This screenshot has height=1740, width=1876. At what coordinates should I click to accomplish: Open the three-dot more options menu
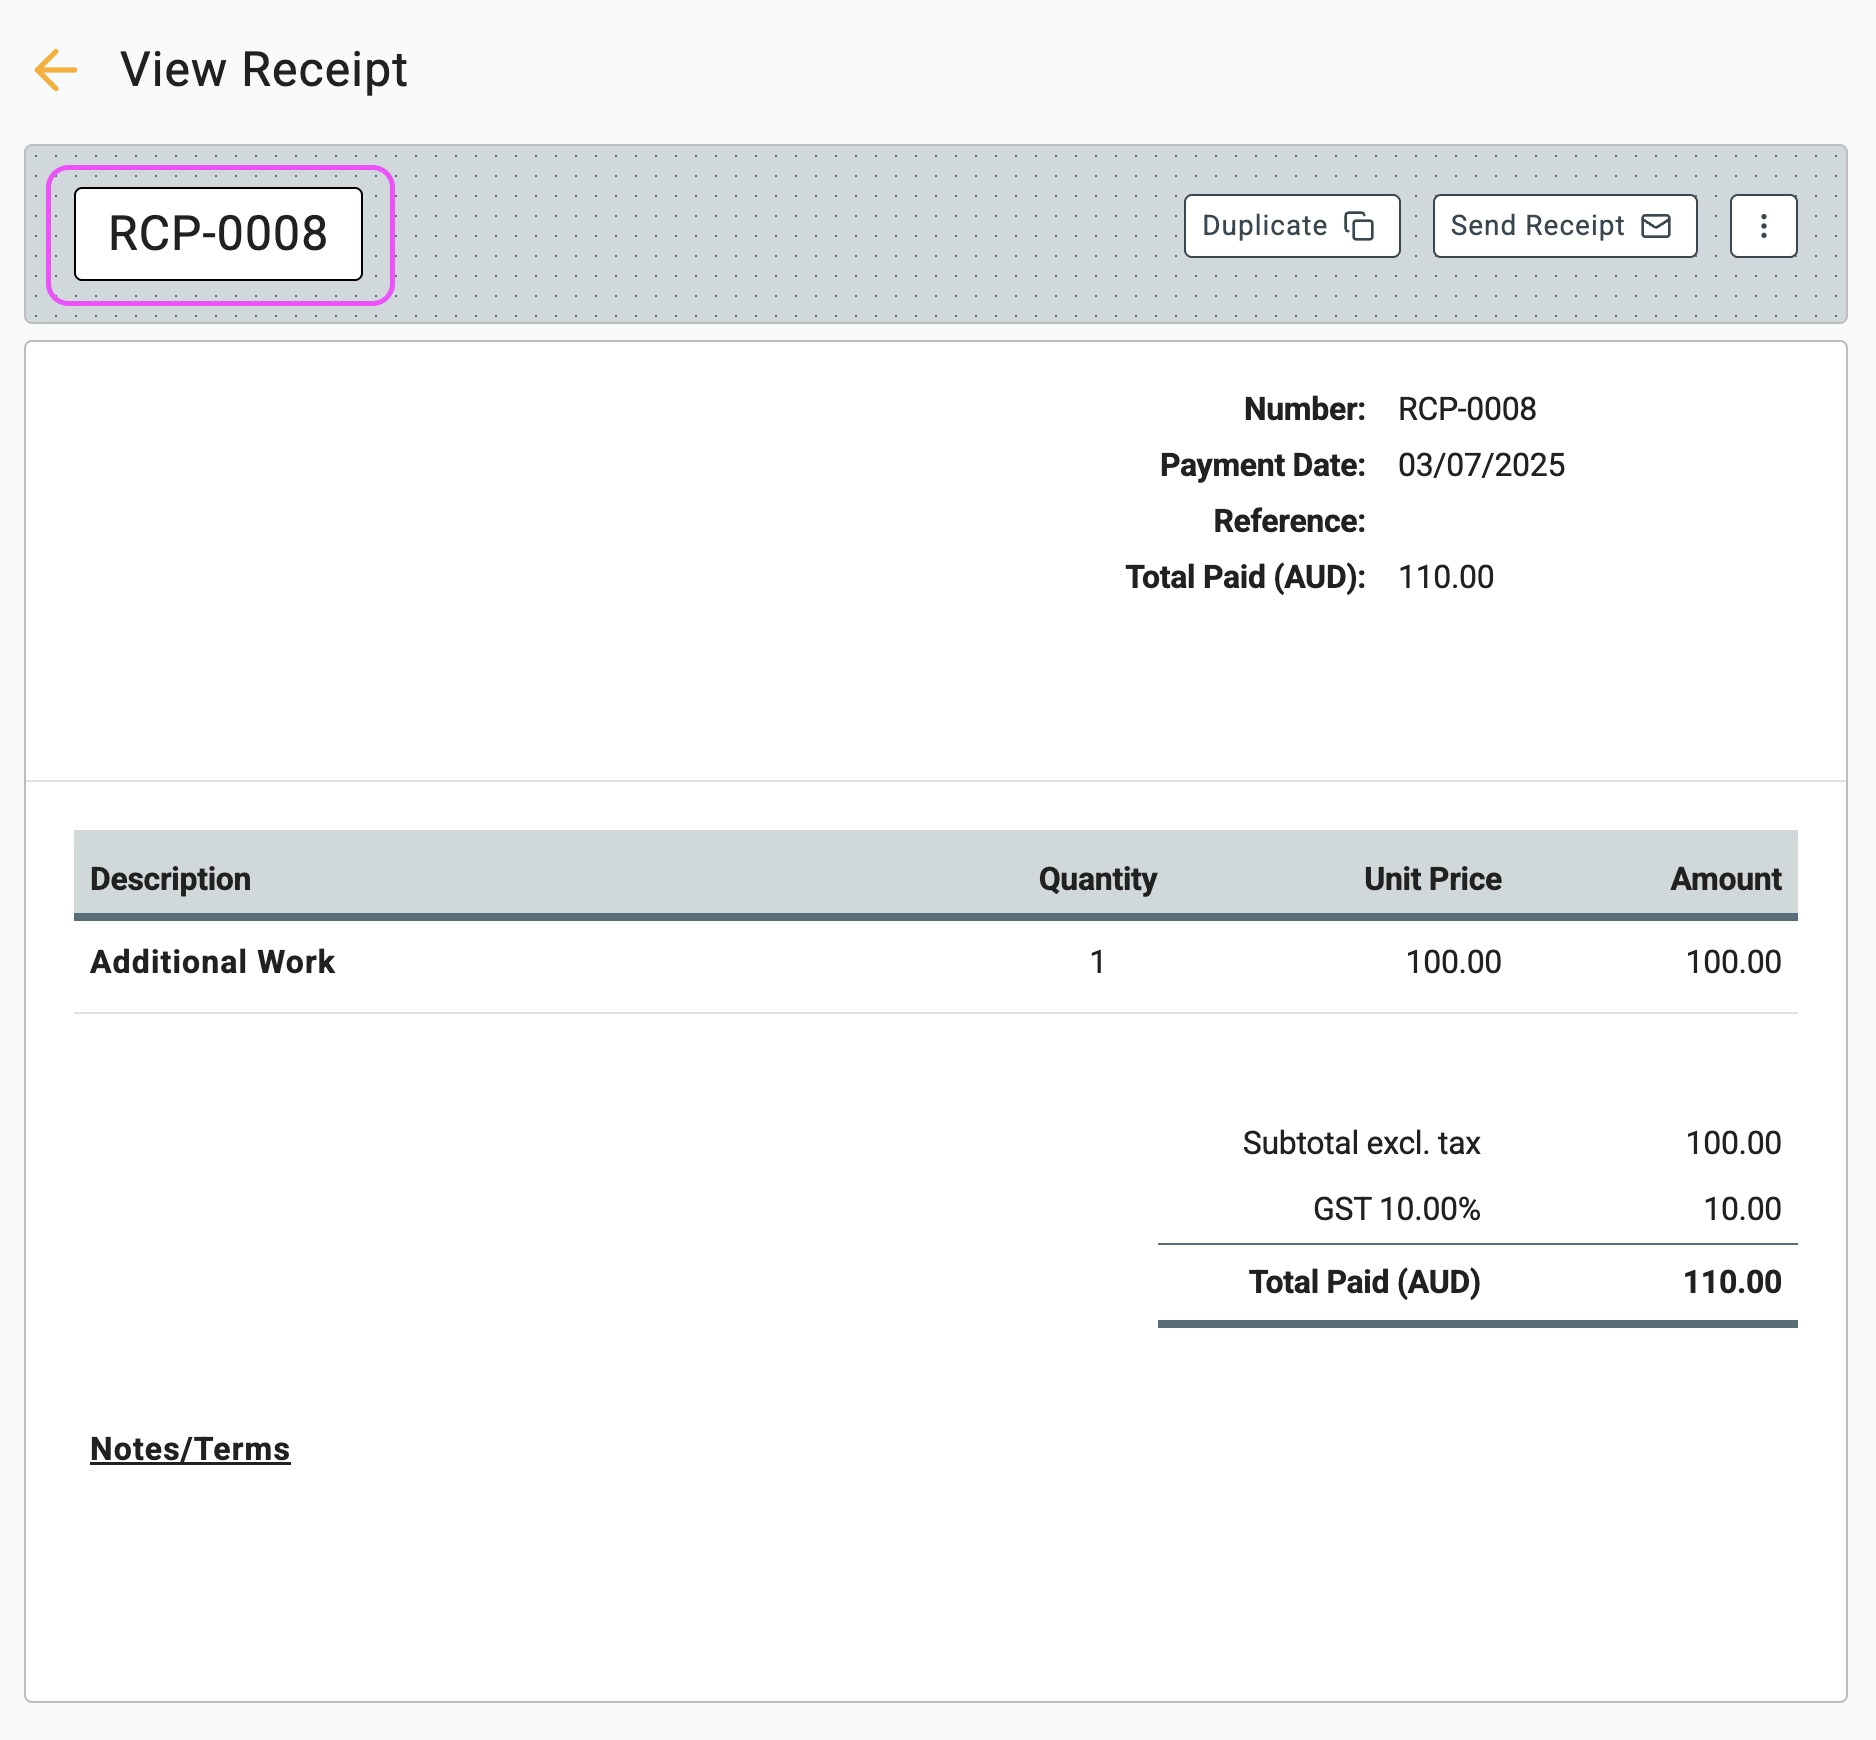tap(1764, 226)
